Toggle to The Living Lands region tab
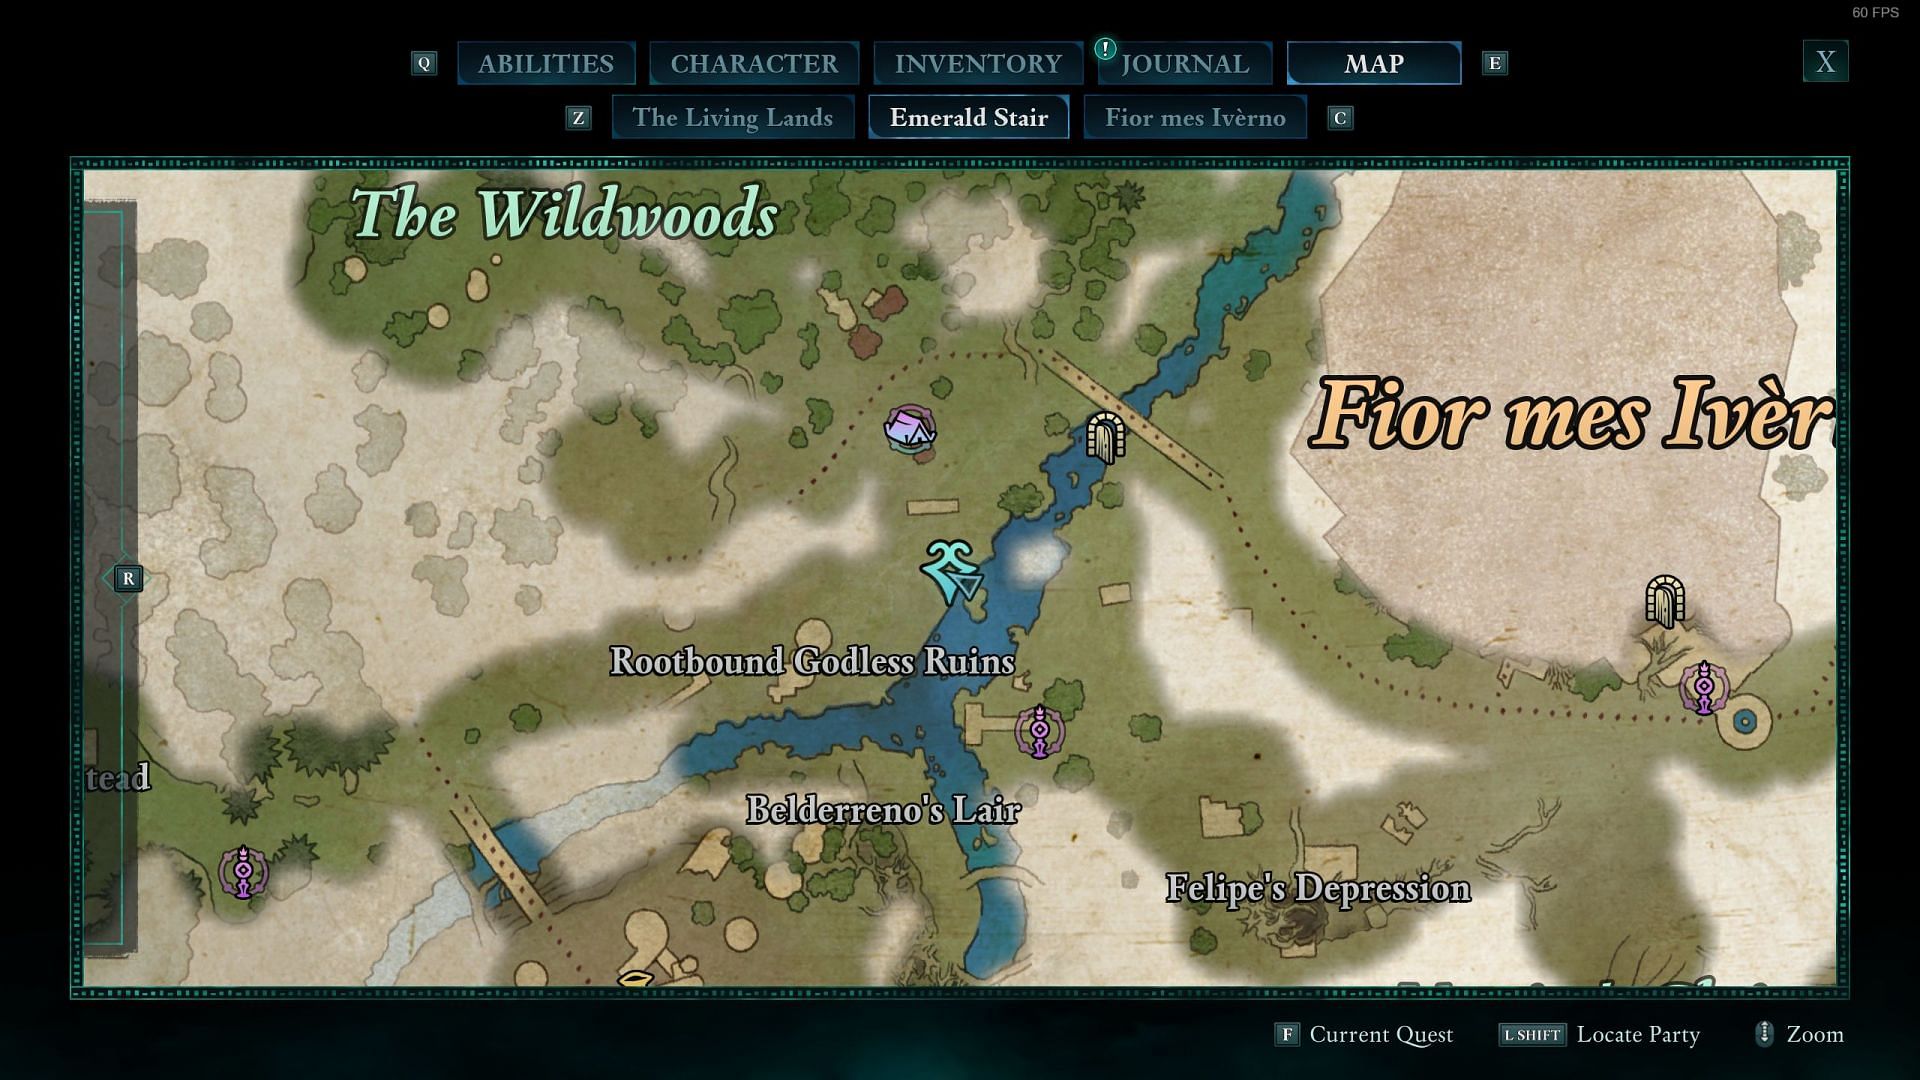This screenshot has height=1080, width=1920. pyautogui.click(x=733, y=117)
